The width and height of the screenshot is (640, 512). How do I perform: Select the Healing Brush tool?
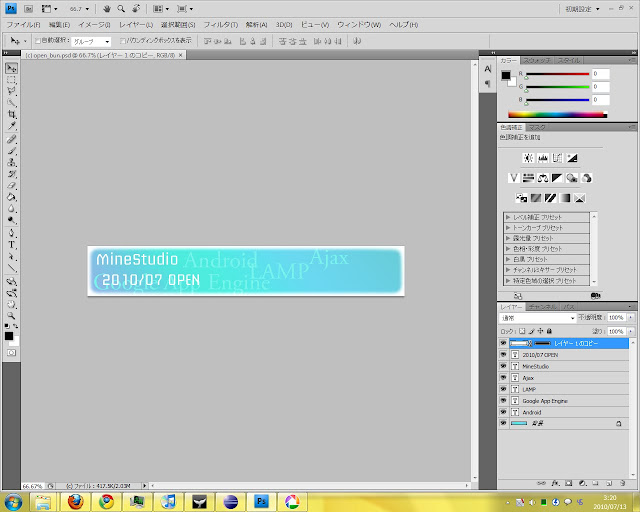[x=11, y=139]
